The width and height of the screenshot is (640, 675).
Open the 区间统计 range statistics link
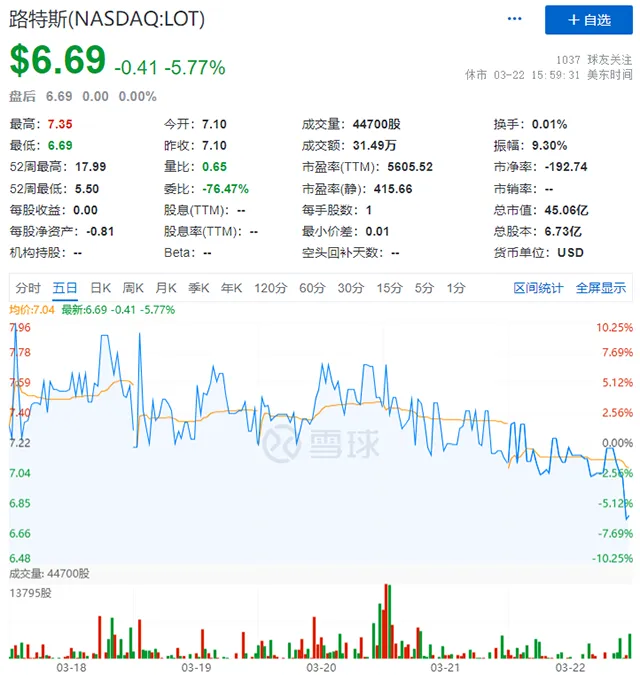pos(538,288)
